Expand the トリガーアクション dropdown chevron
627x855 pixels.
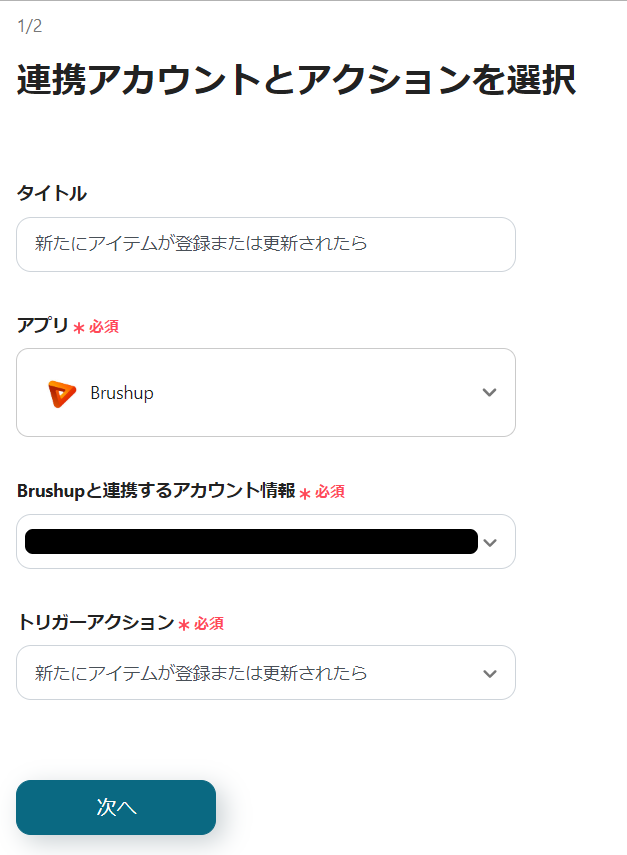pyautogui.click(x=489, y=674)
